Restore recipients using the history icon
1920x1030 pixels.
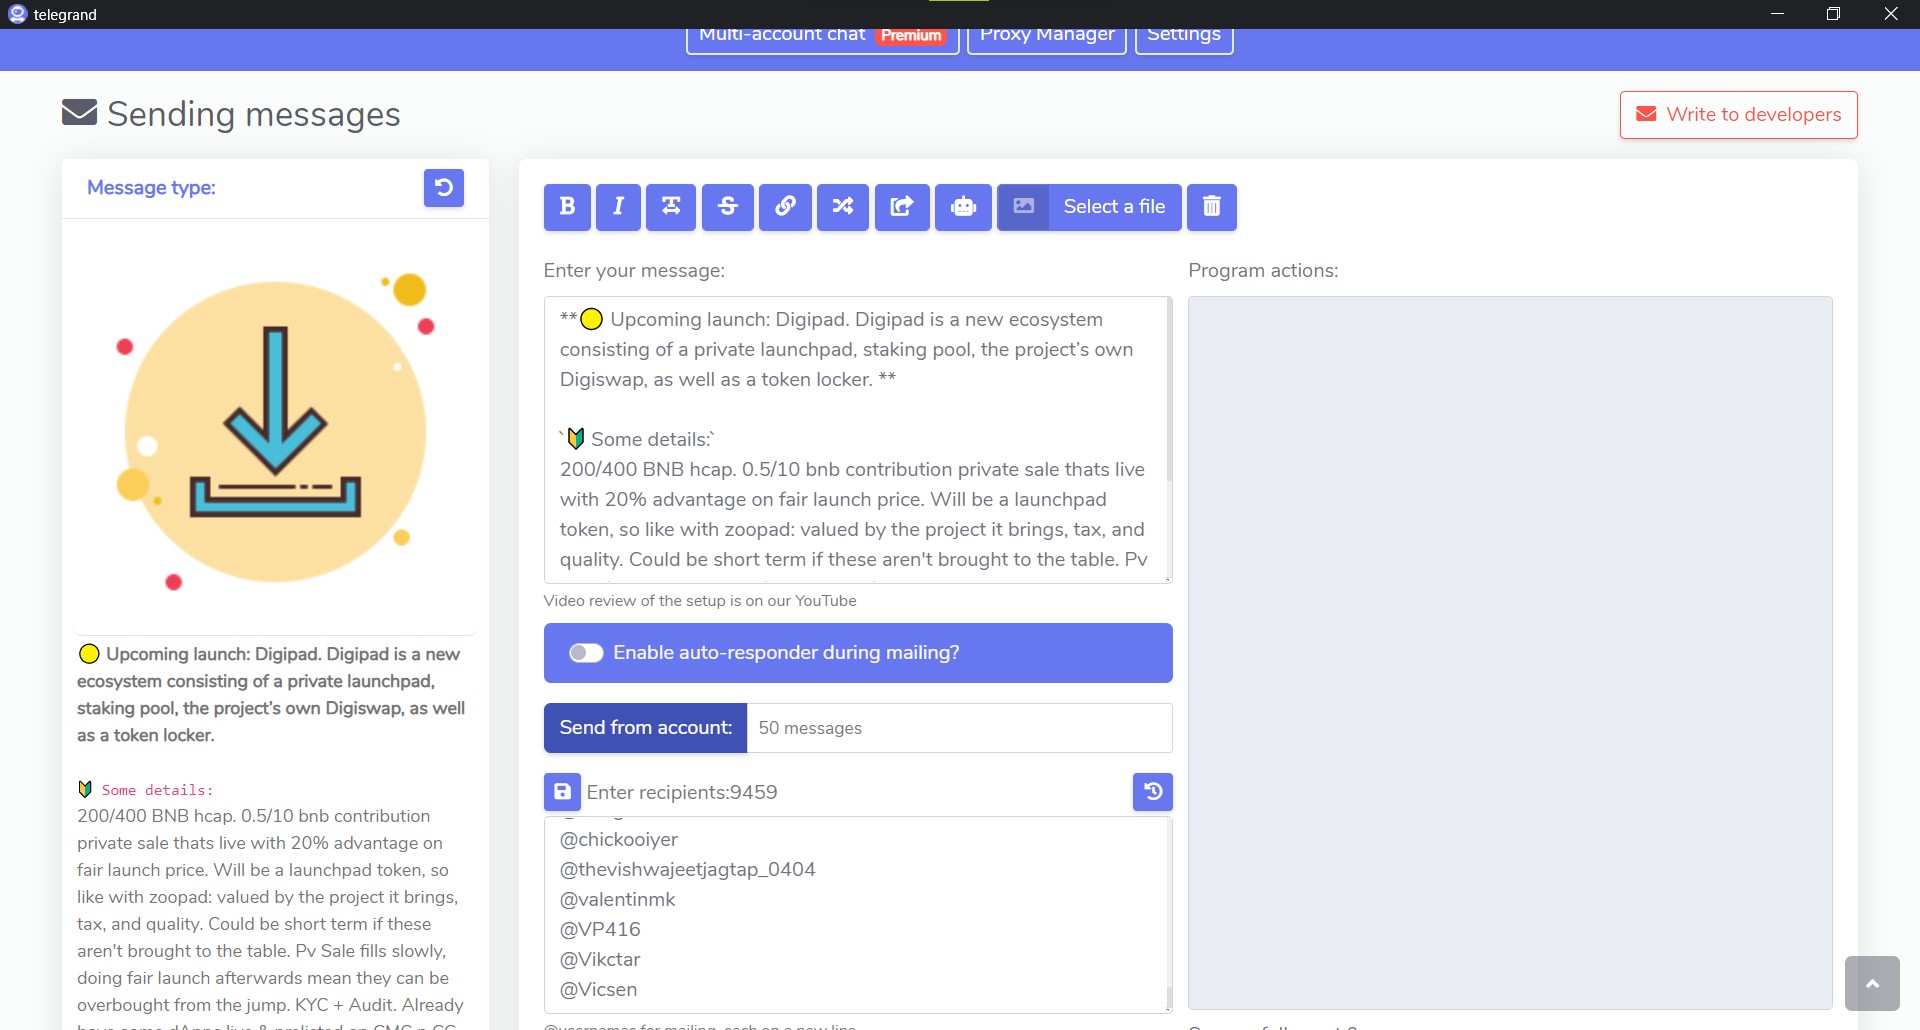(1153, 792)
